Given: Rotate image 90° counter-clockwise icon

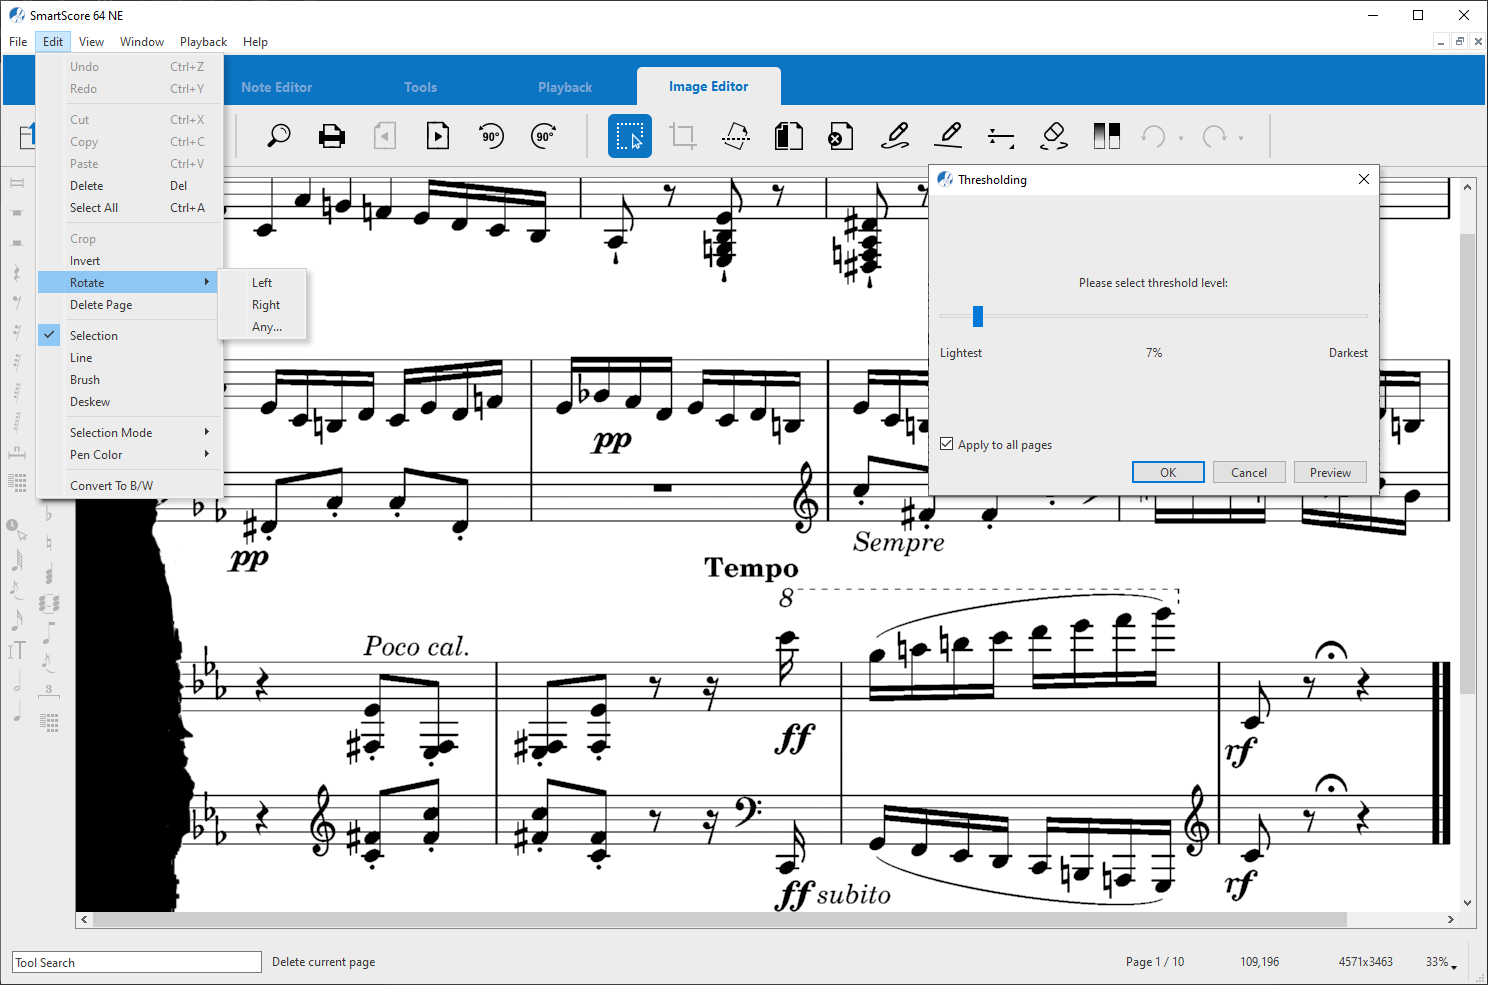Looking at the screenshot, I should pos(491,136).
